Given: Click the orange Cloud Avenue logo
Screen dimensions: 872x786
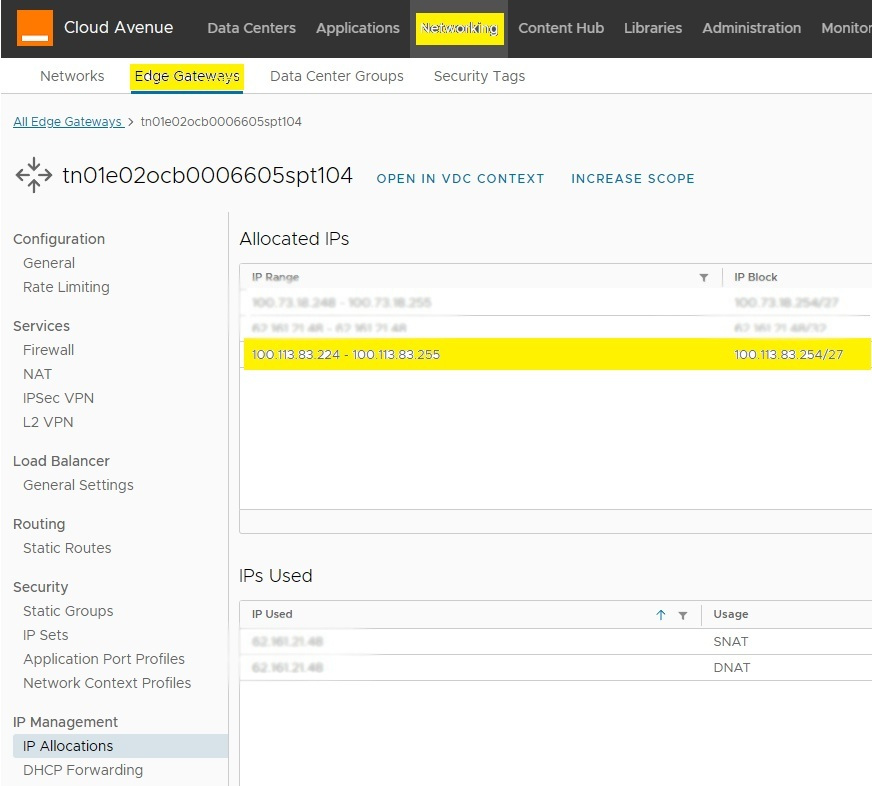Looking at the screenshot, I should pos(35,28).
